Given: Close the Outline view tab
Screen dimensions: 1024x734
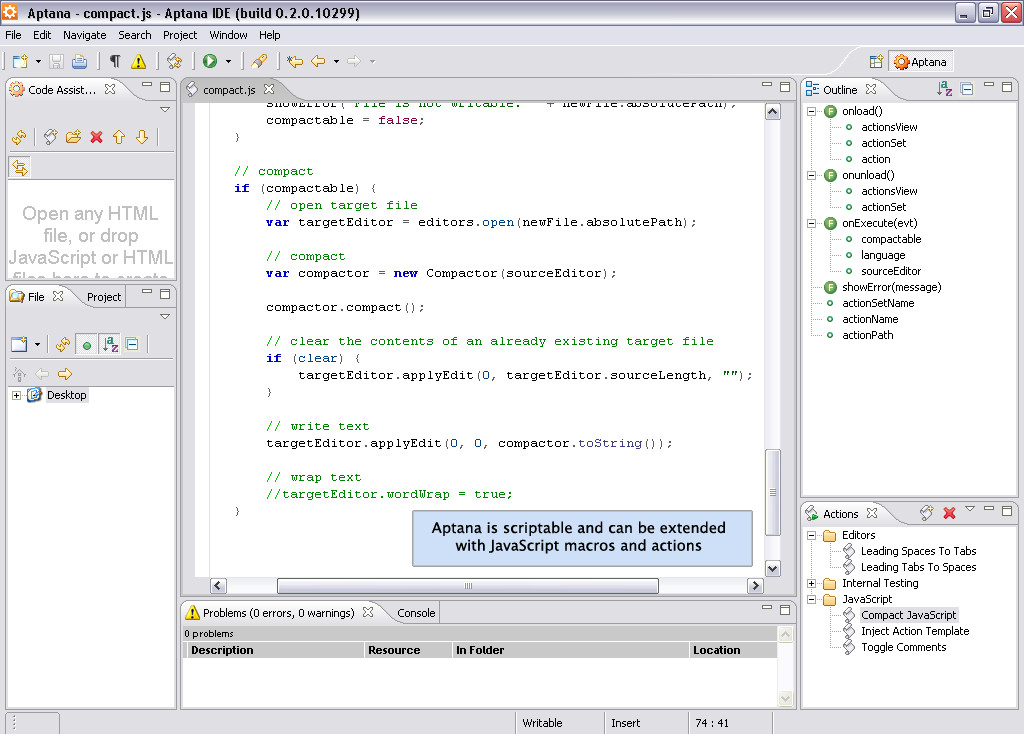Looking at the screenshot, I should [x=871, y=89].
